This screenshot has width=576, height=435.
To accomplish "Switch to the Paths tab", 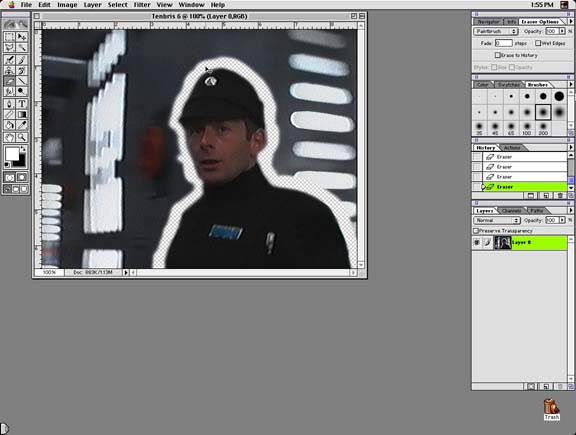I will tap(537, 211).
